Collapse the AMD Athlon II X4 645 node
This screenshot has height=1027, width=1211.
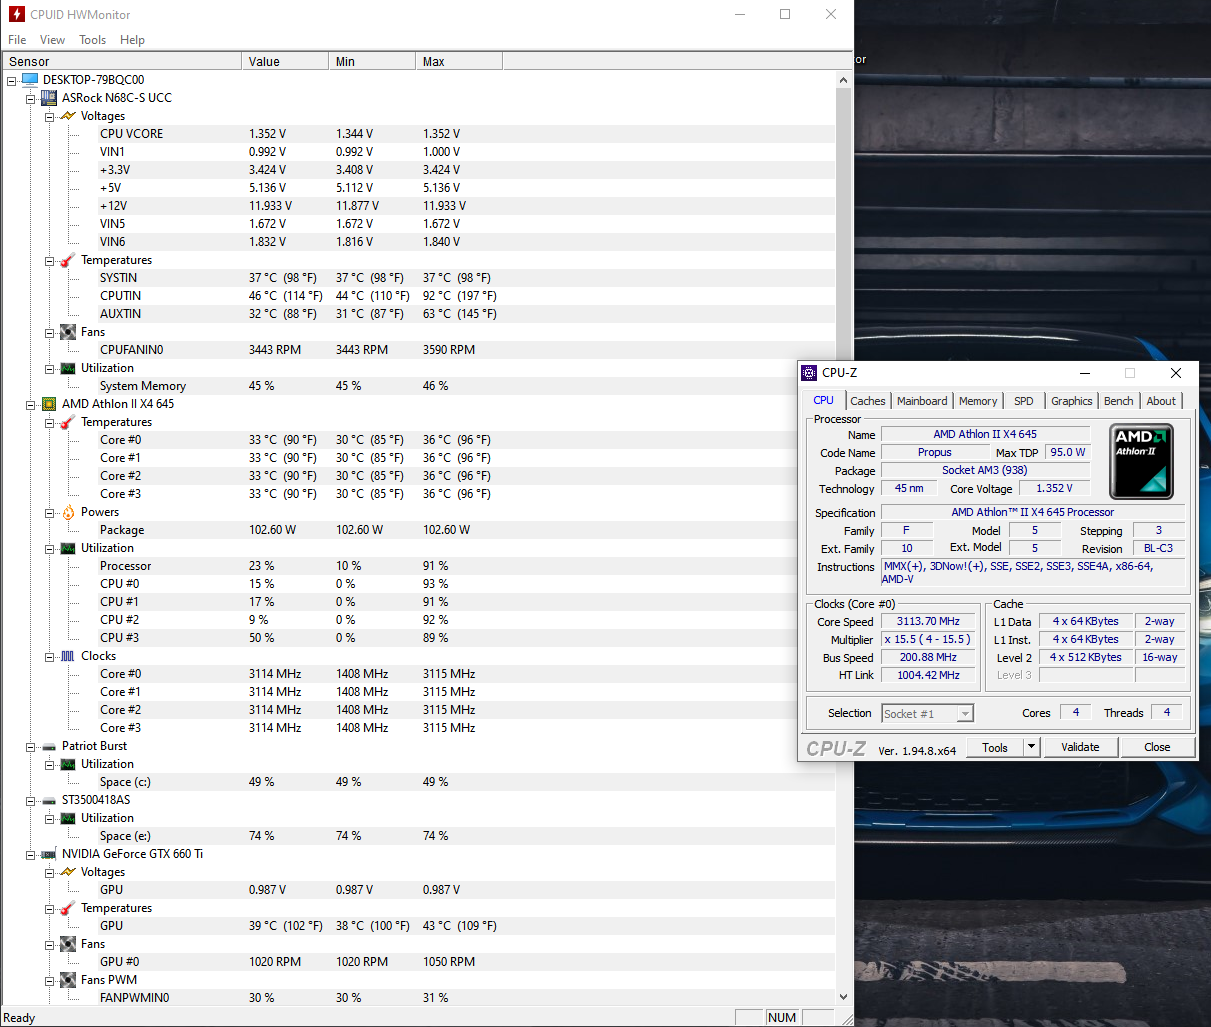tap(31, 404)
